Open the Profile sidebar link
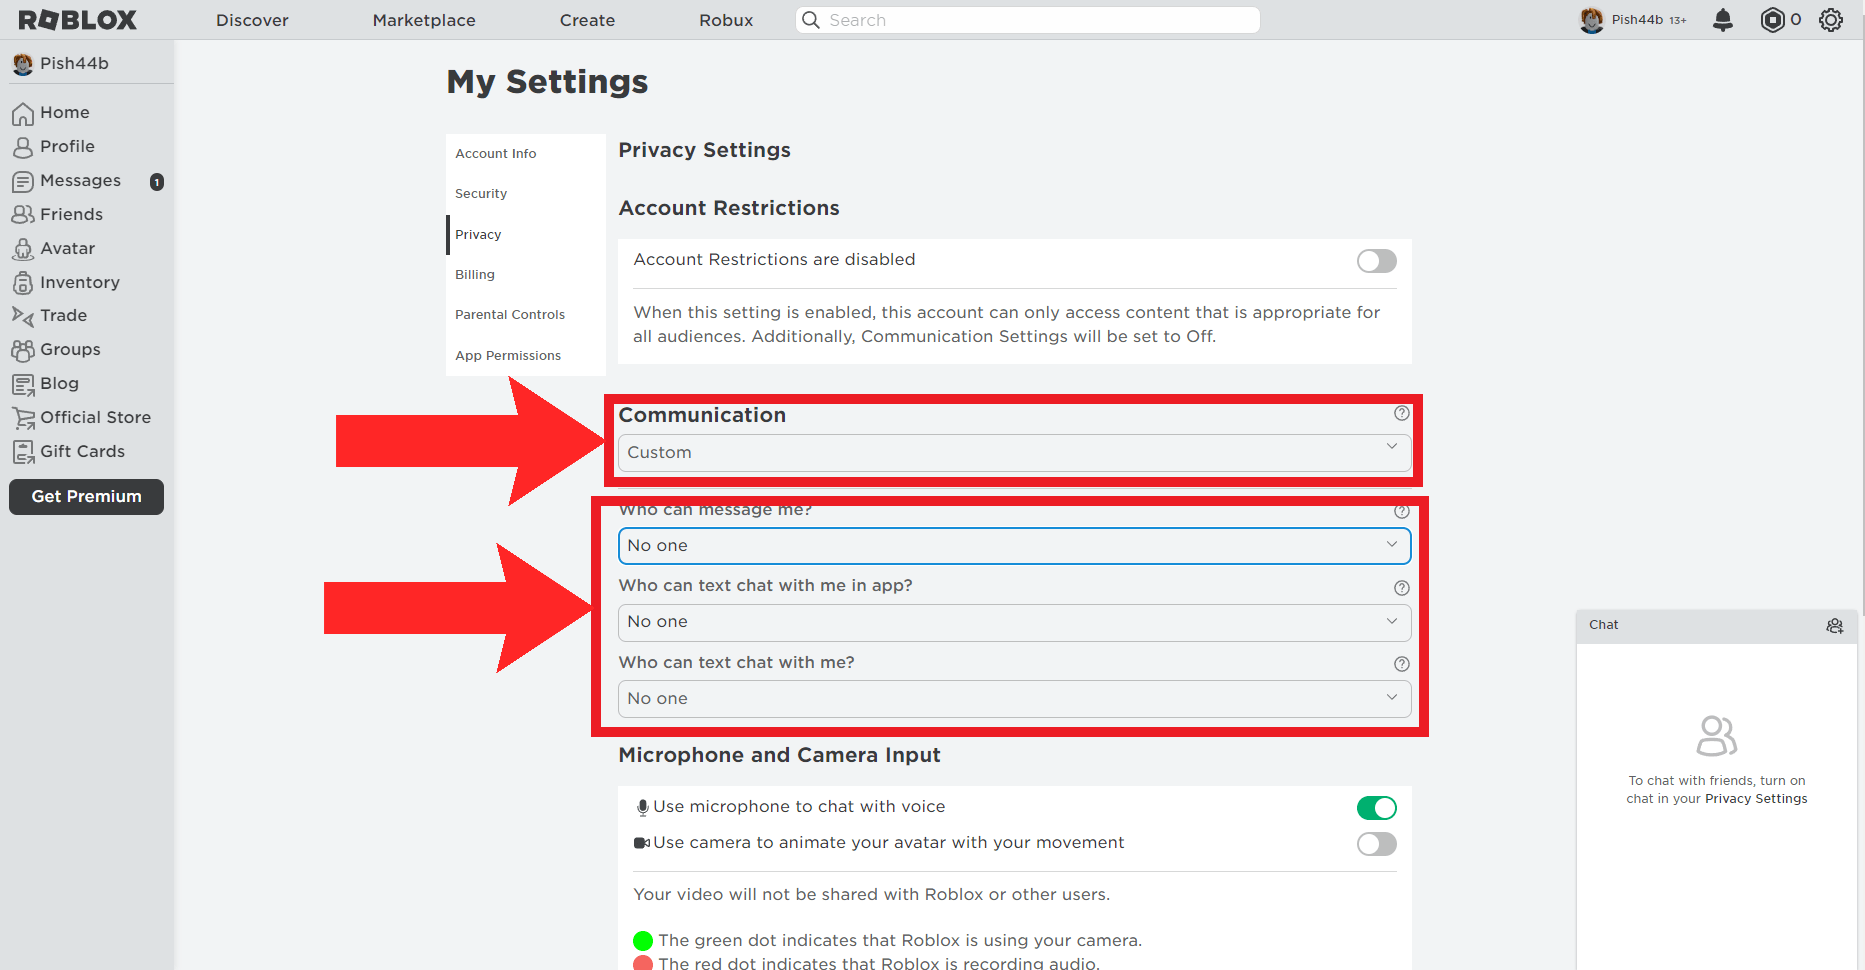This screenshot has width=1865, height=970. [x=67, y=147]
